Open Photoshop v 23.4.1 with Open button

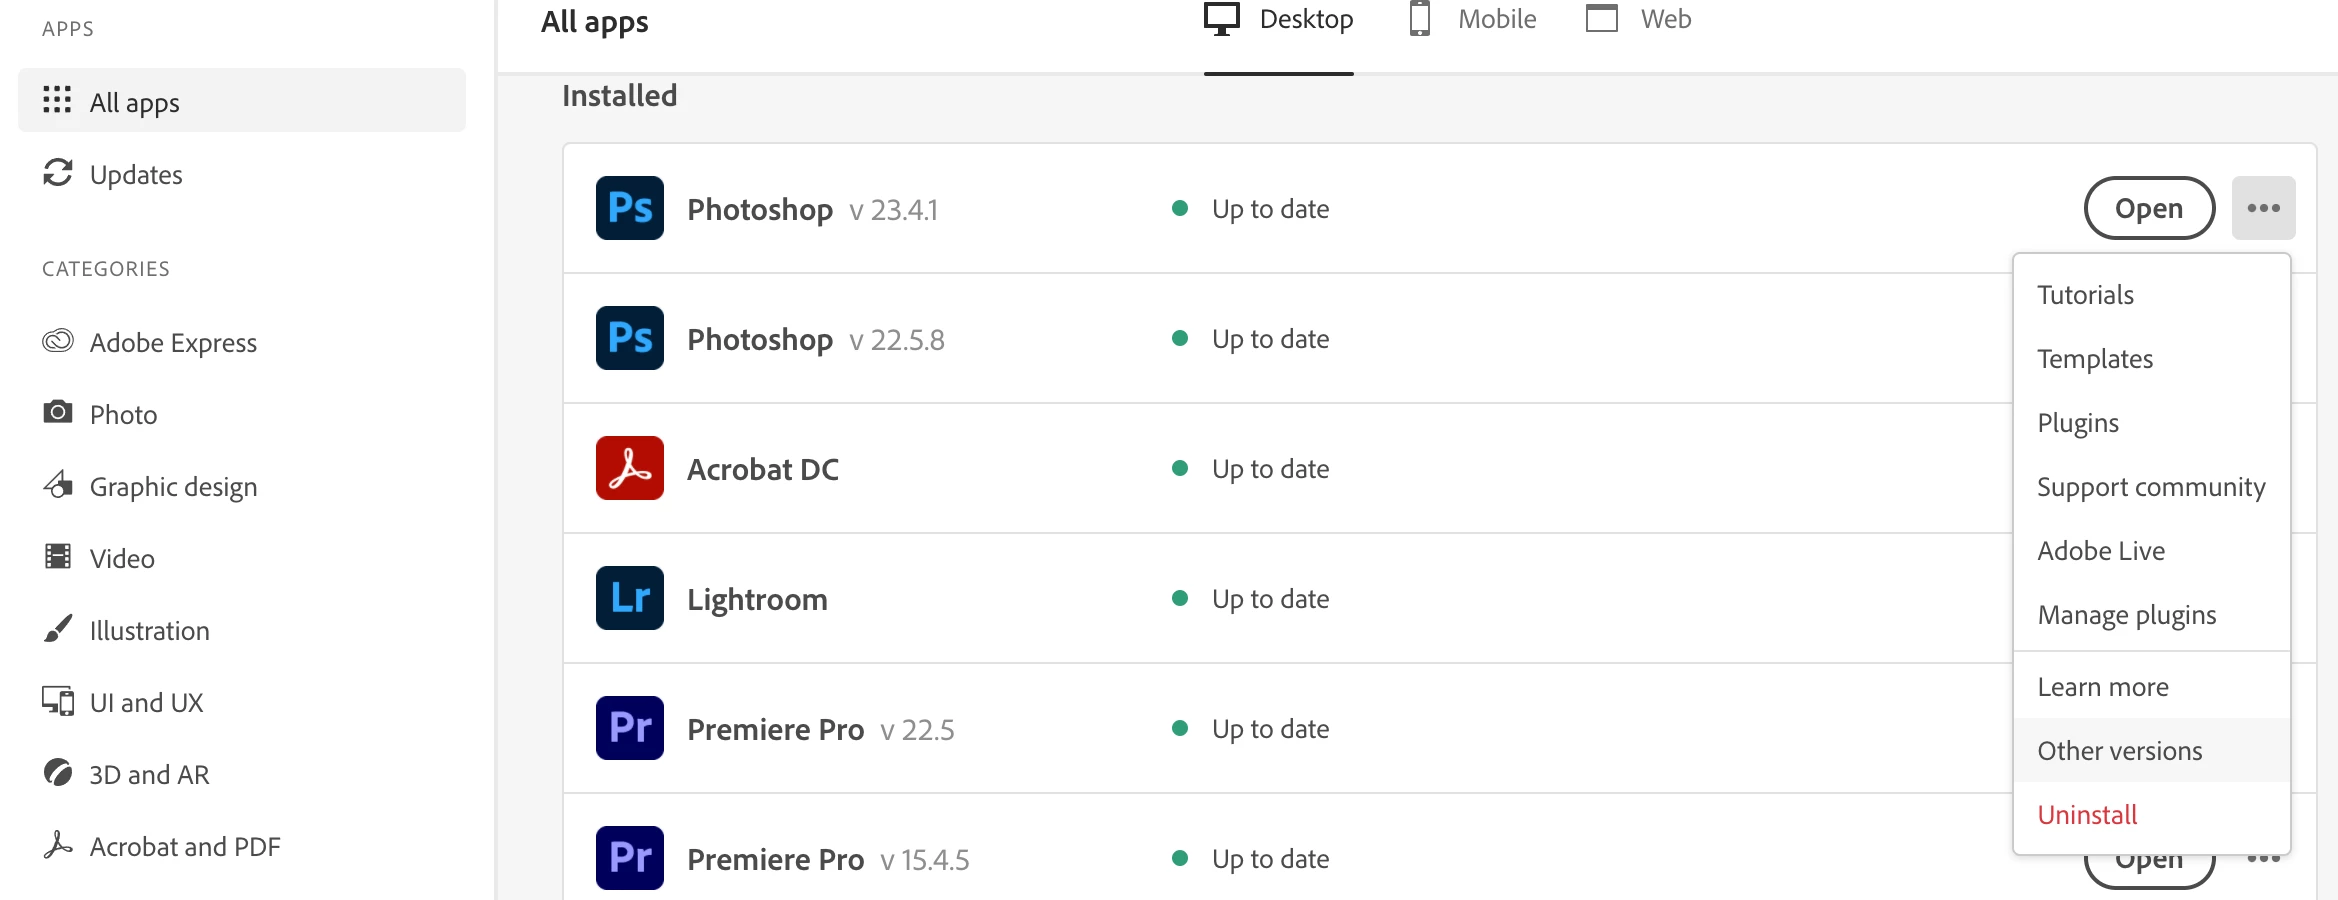pyautogui.click(x=2149, y=208)
